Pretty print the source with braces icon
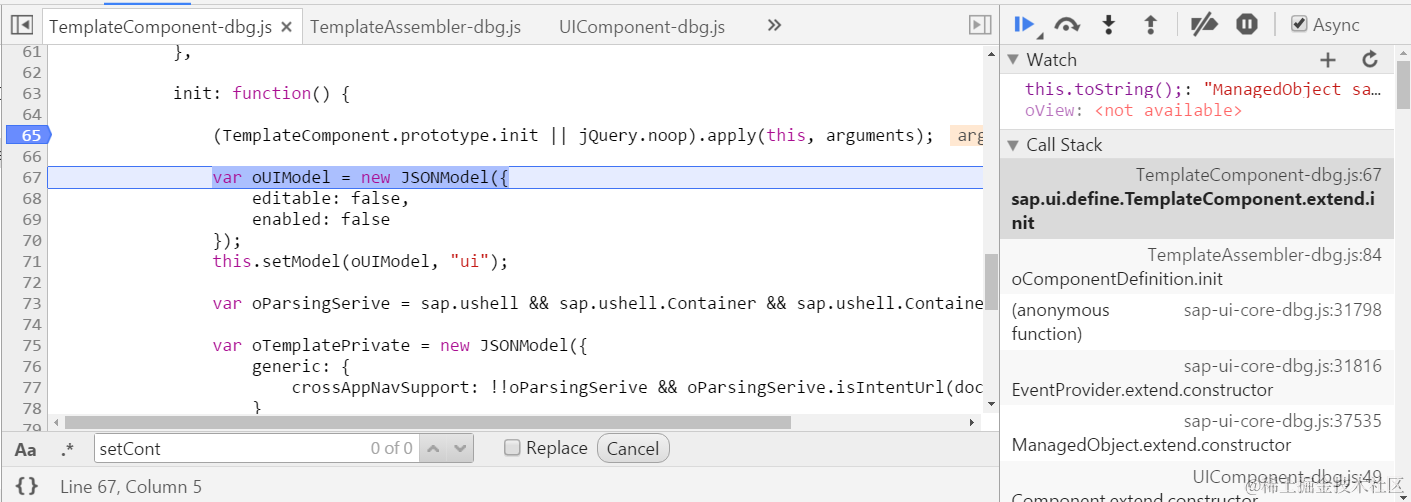The image size is (1411, 502). [27, 486]
